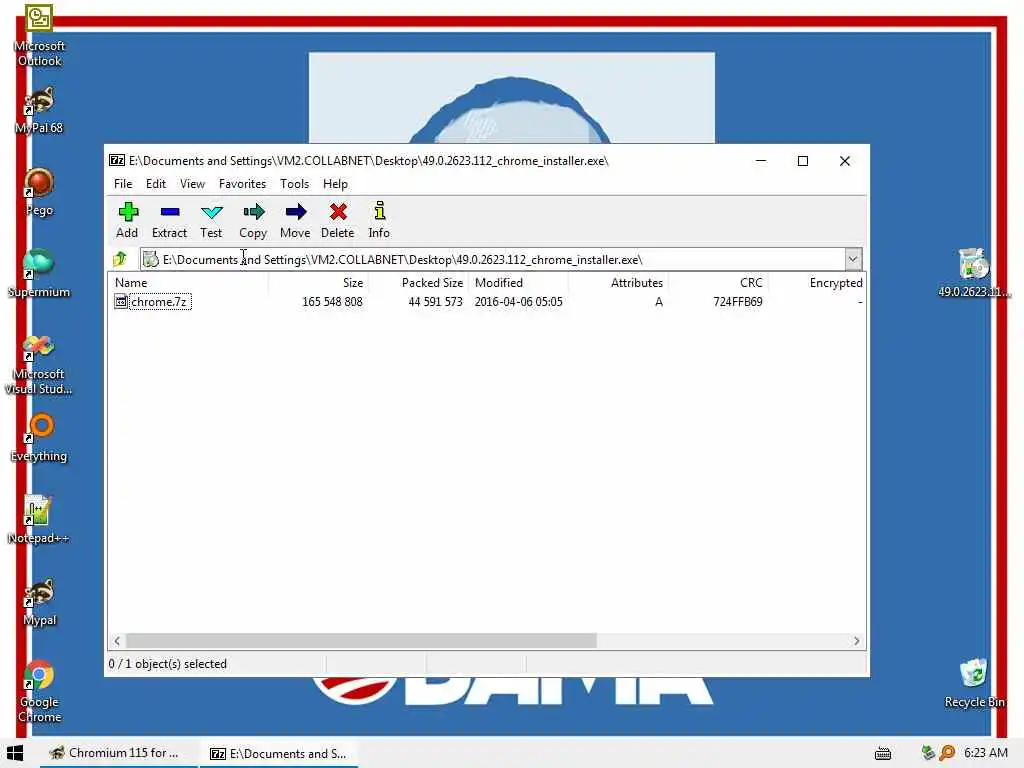The width and height of the screenshot is (1024, 768).
Task: Select the Pego desktop icon
Action: click(x=39, y=192)
